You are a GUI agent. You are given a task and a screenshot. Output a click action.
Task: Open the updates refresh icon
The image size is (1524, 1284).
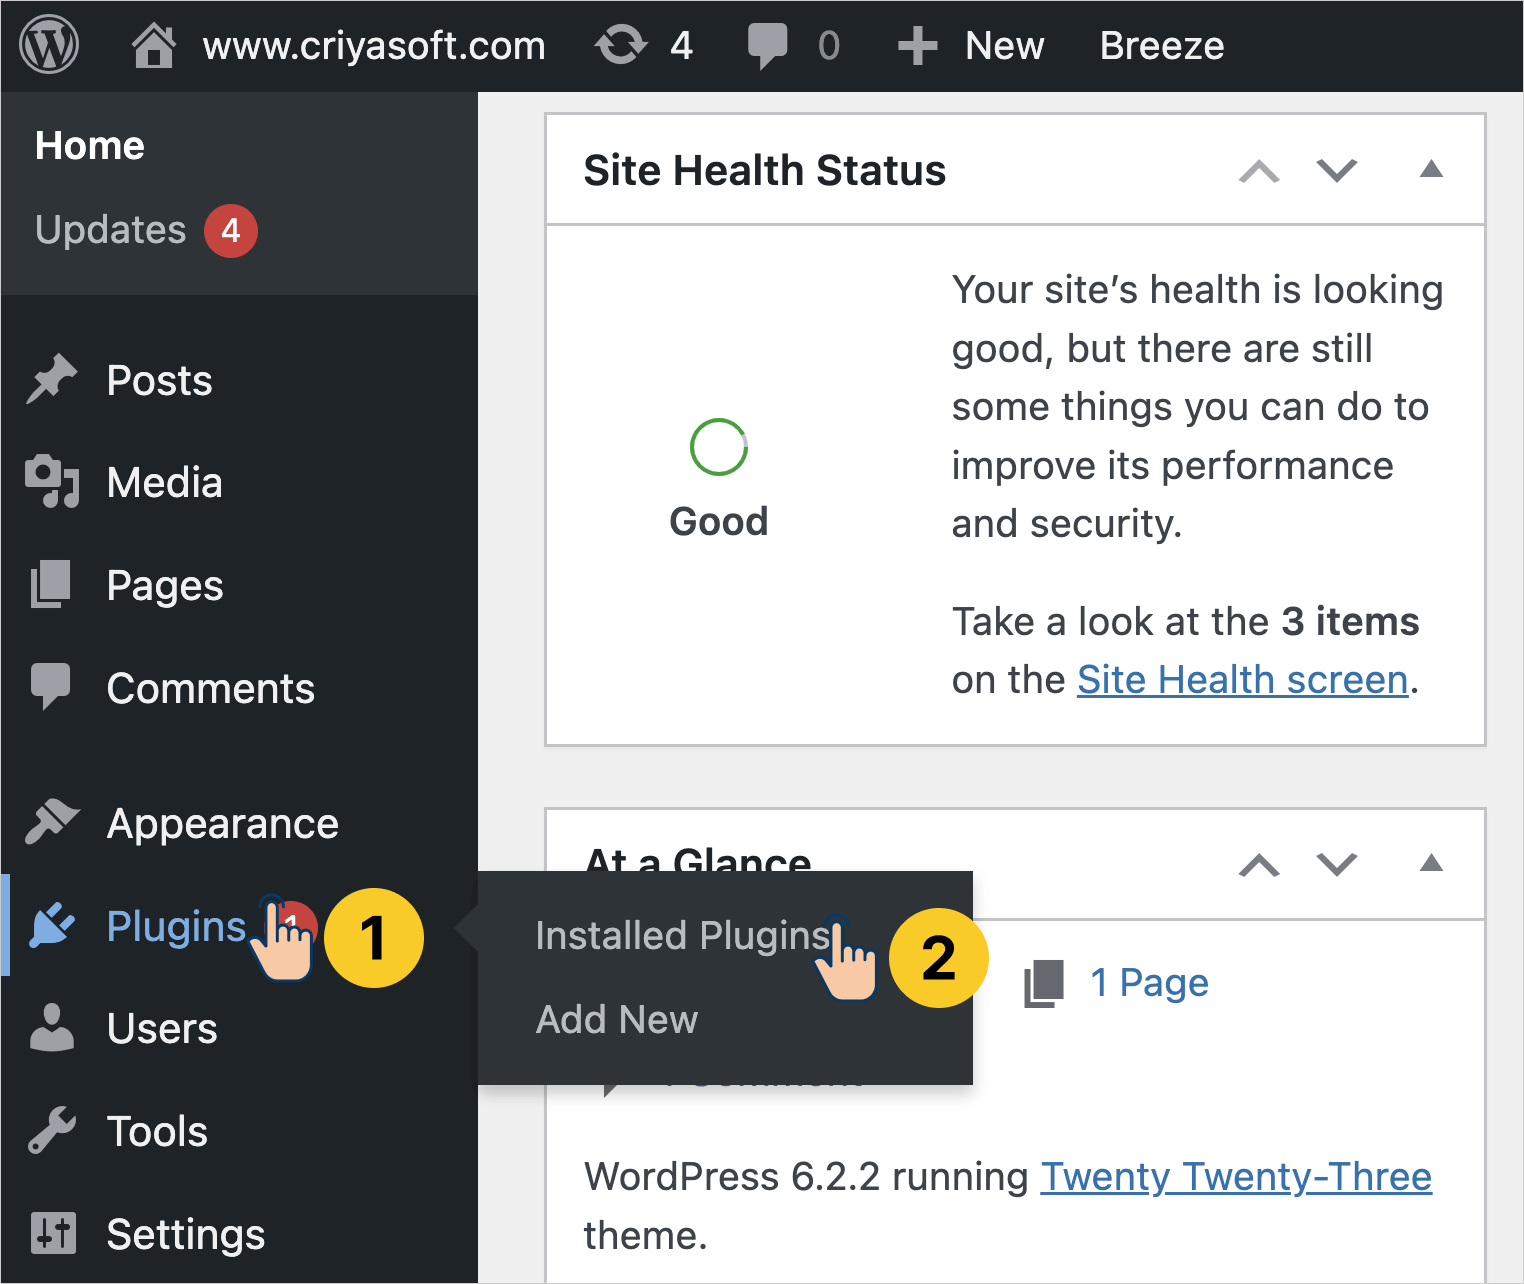(621, 46)
